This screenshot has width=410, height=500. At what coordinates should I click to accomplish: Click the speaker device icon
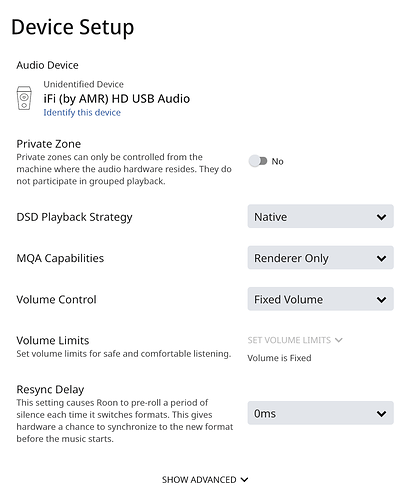point(24,98)
